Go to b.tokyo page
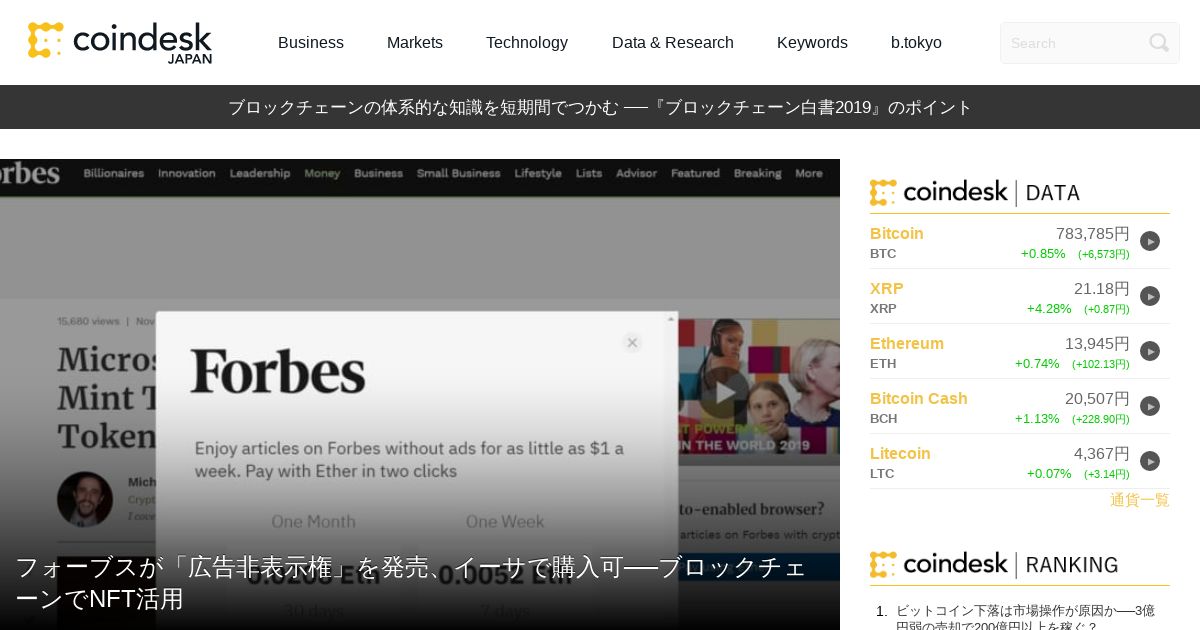Image resolution: width=1200 pixels, height=630 pixels. pyautogui.click(x=916, y=43)
